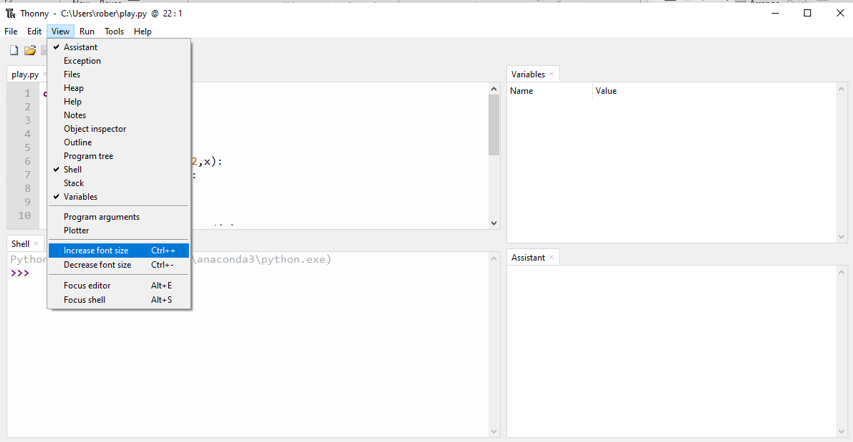This screenshot has width=853, height=442.
Task: Choose Decrease font size
Action: click(97, 265)
